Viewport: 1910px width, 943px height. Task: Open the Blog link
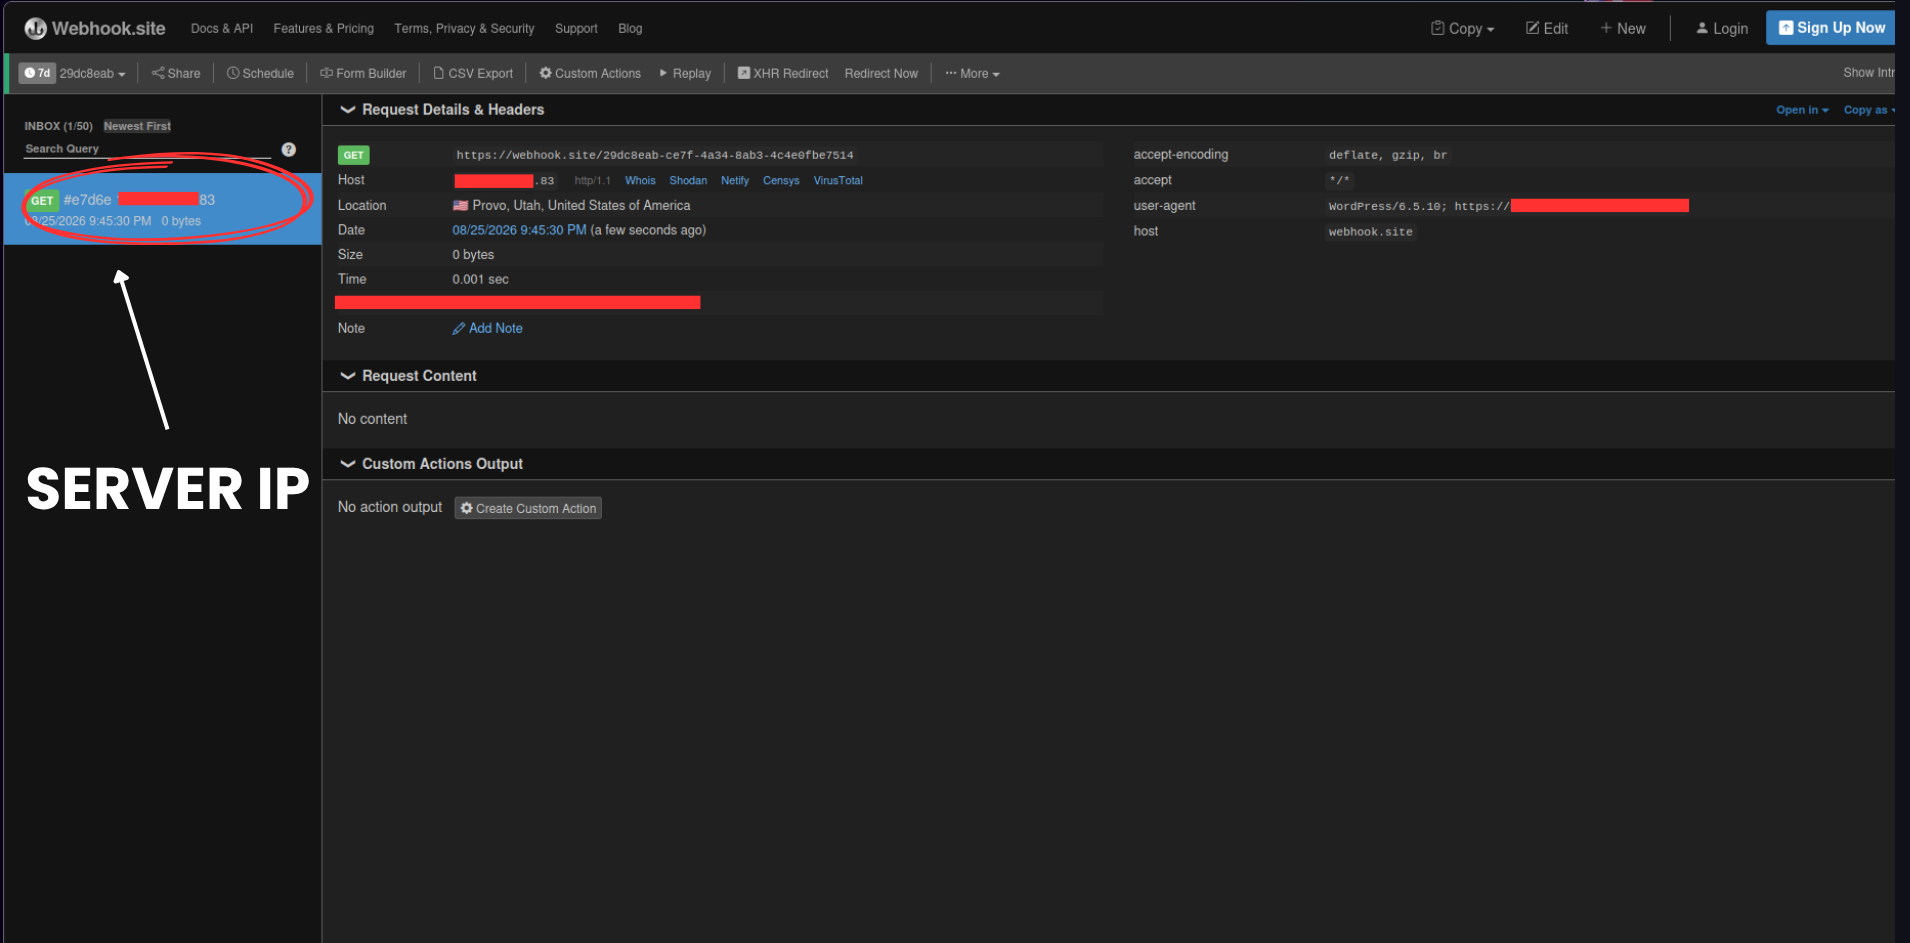click(630, 28)
